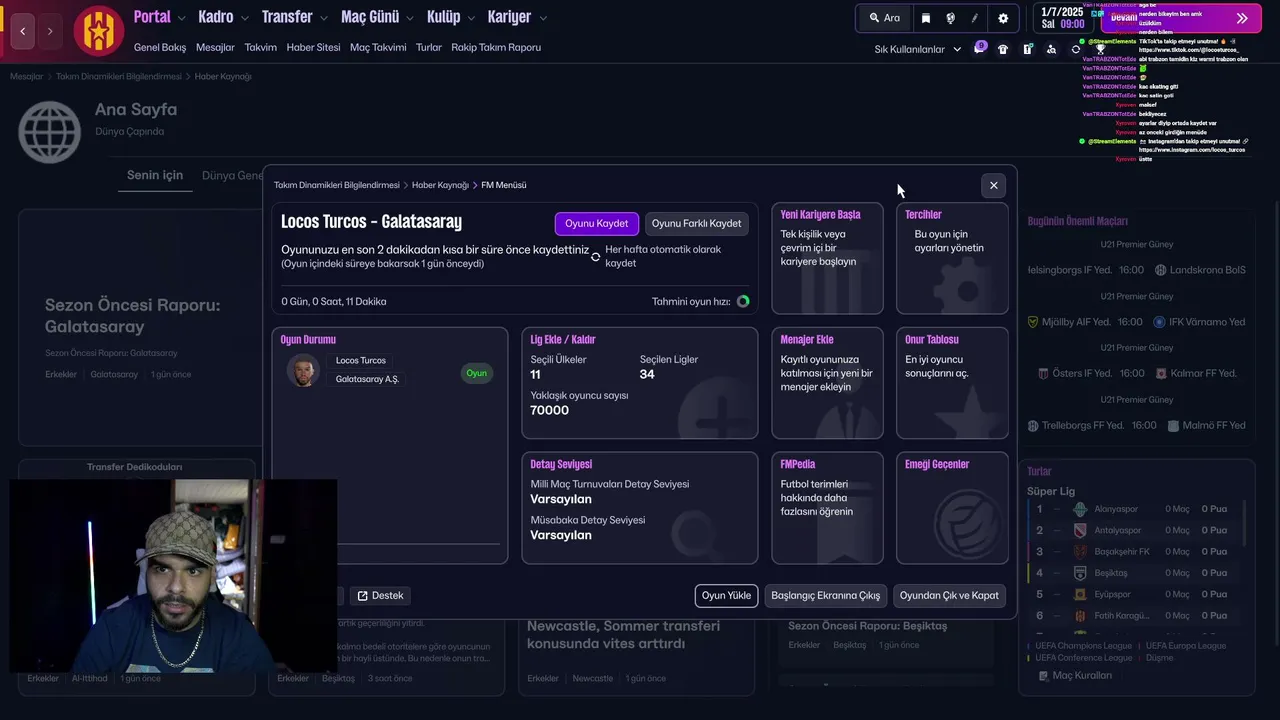
Task: Open the Onur Tablosu card
Action: (x=952, y=383)
